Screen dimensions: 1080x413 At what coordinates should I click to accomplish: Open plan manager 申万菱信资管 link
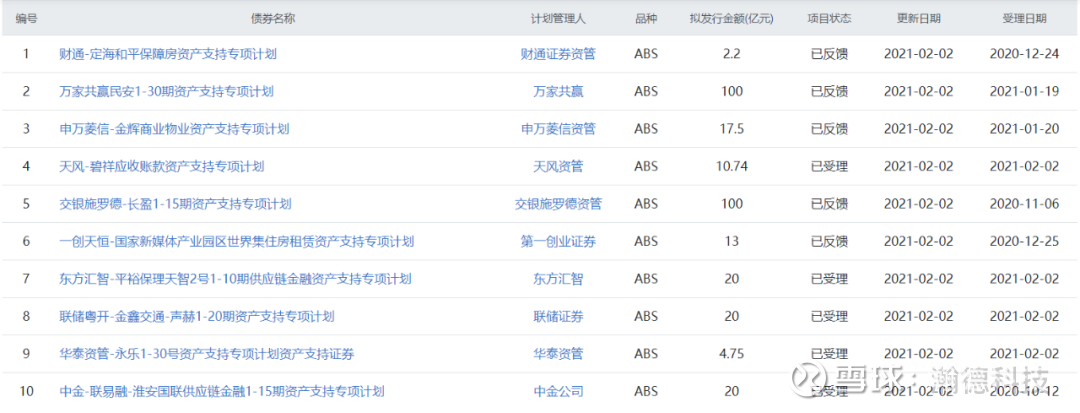tap(558, 129)
